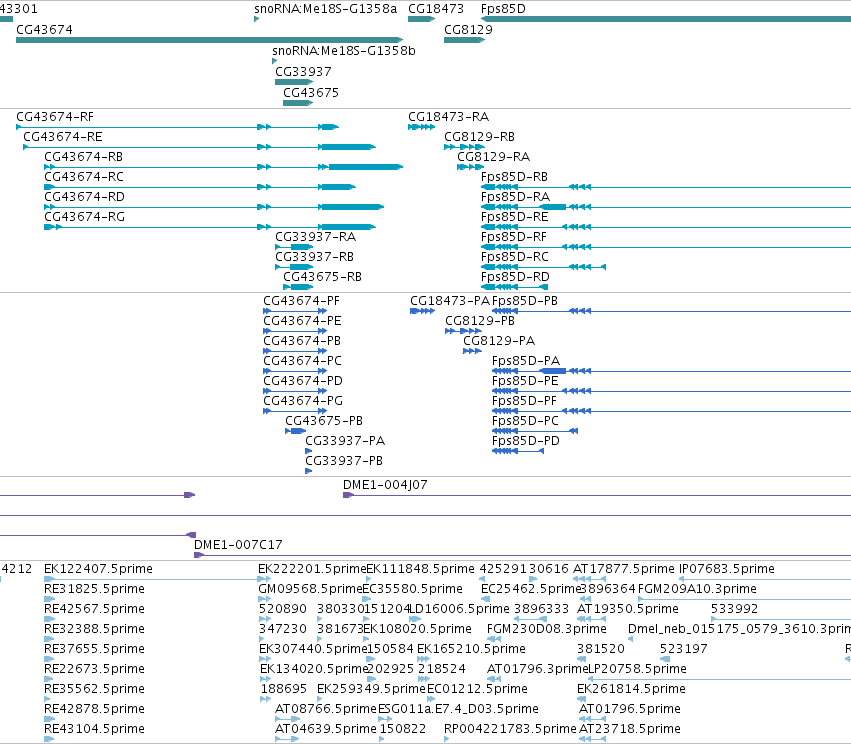Image resolution: width=851 pixels, height=744 pixels.
Task: Click protein label CG43674-PF
Action: coord(301,301)
